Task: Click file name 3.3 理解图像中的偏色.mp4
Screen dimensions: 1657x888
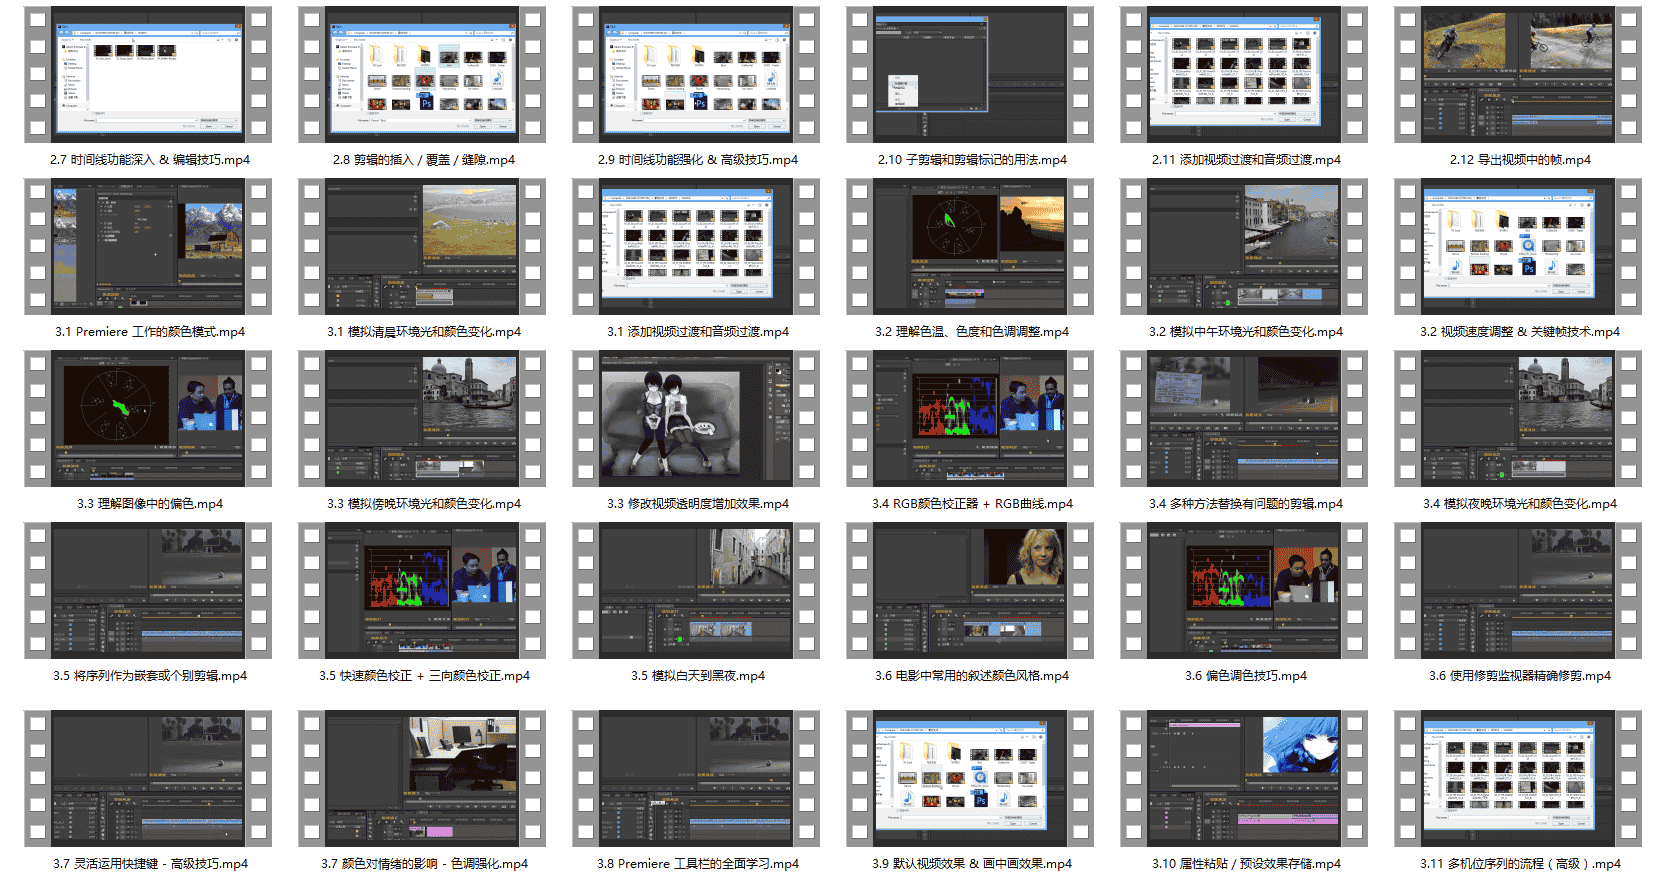Action: (x=149, y=504)
